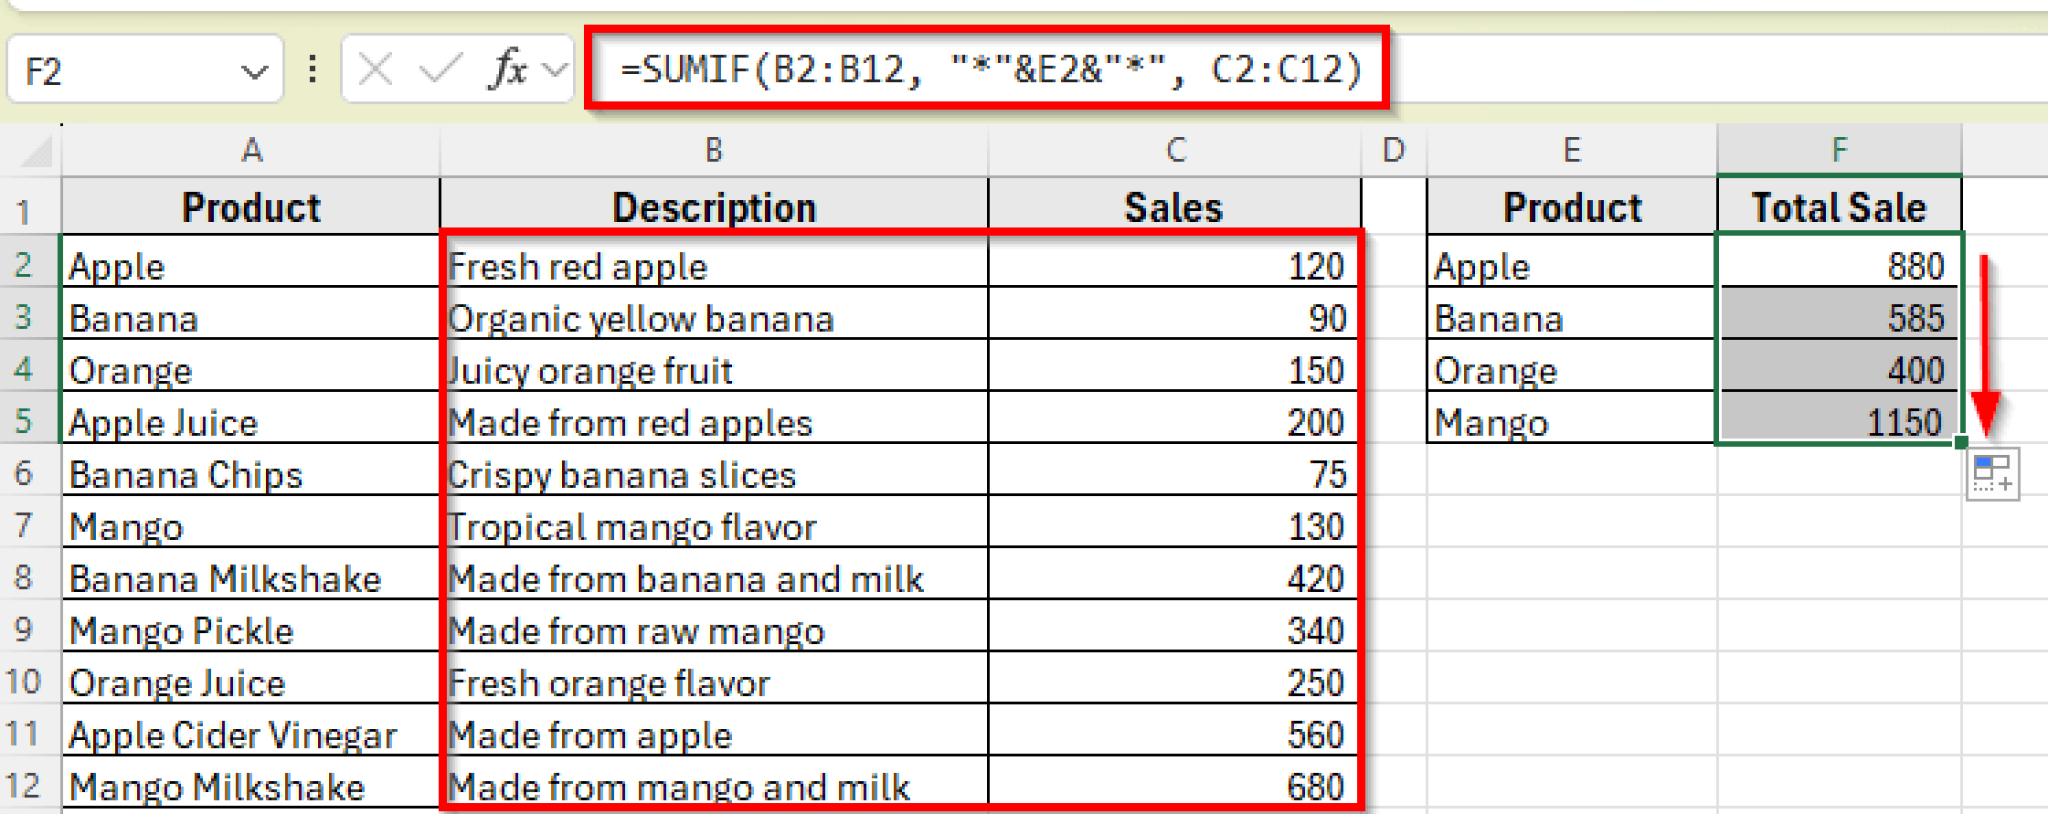
Task: Click the Description header cell
Action: 713,208
